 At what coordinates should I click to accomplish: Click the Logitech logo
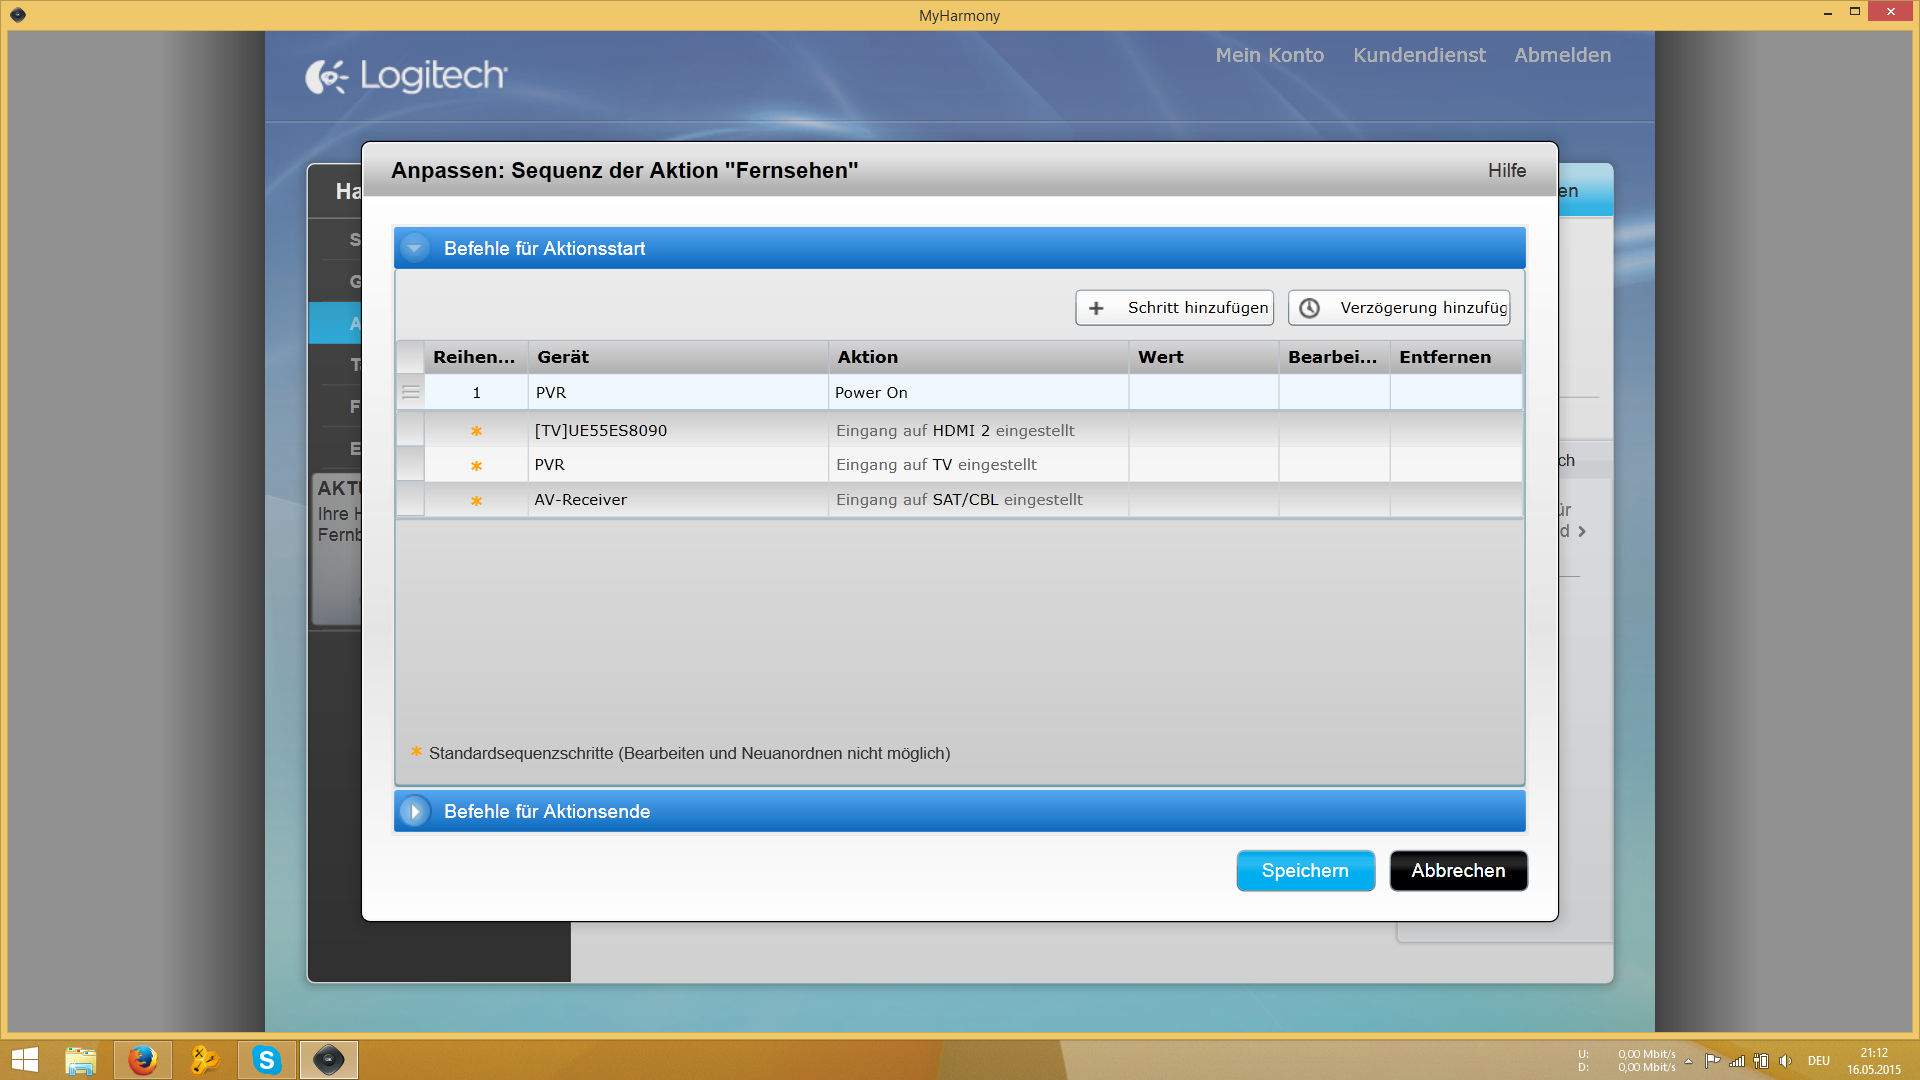point(406,76)
